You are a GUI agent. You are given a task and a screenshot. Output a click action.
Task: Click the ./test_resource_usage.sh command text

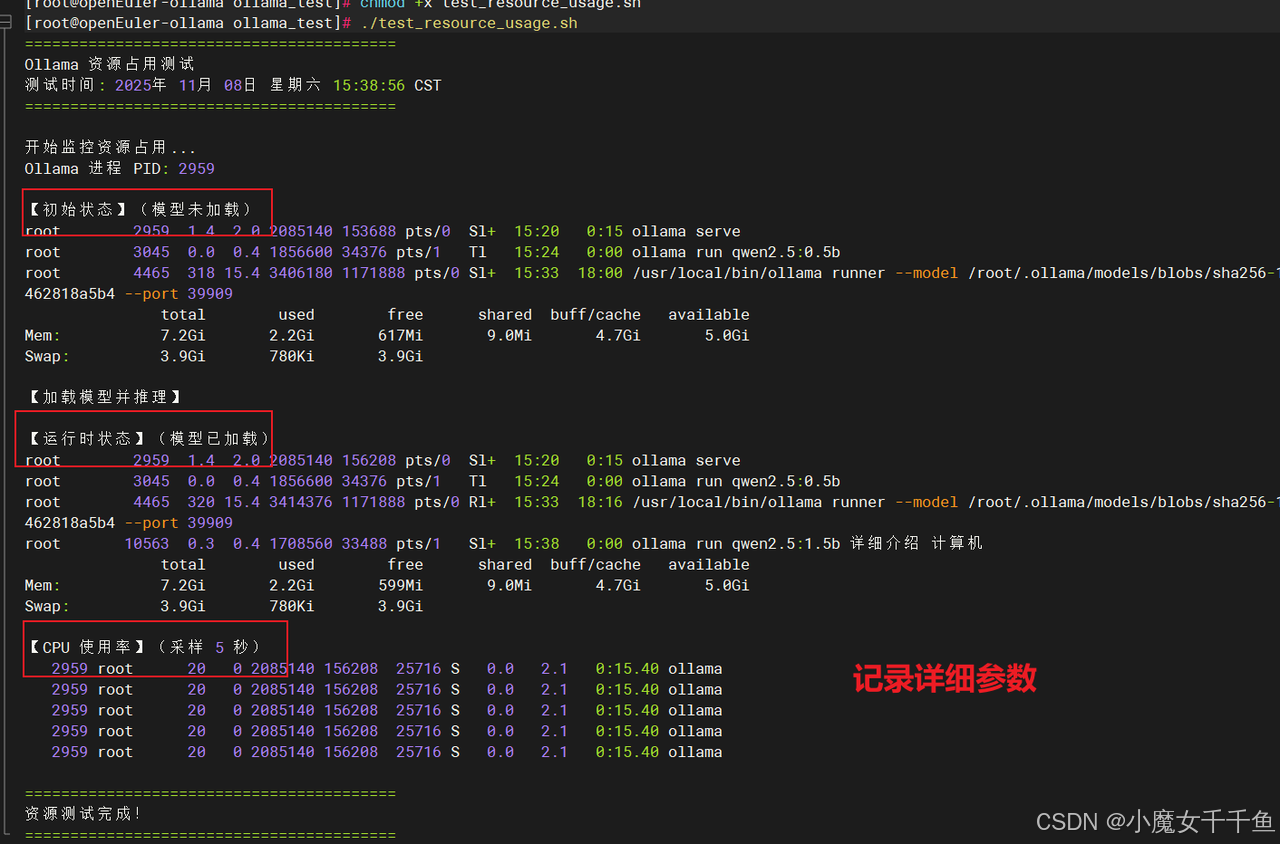469,23
